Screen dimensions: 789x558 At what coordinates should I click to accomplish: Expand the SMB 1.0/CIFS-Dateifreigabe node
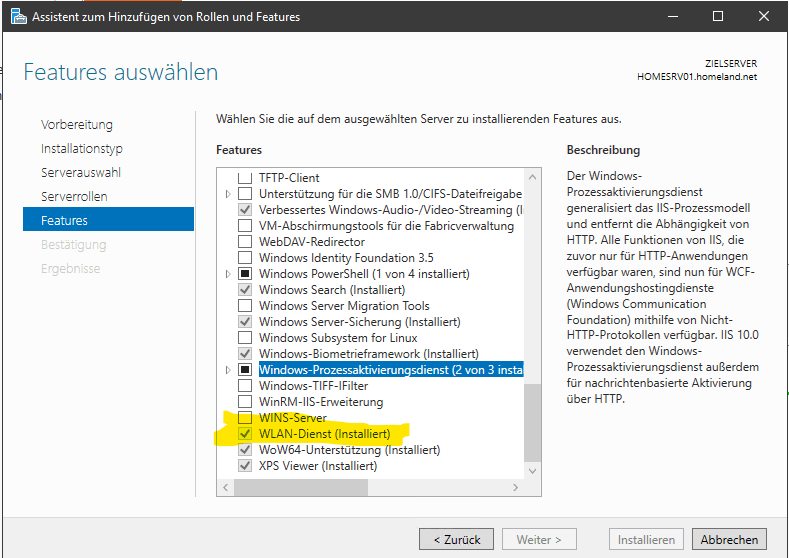point(228,193)
